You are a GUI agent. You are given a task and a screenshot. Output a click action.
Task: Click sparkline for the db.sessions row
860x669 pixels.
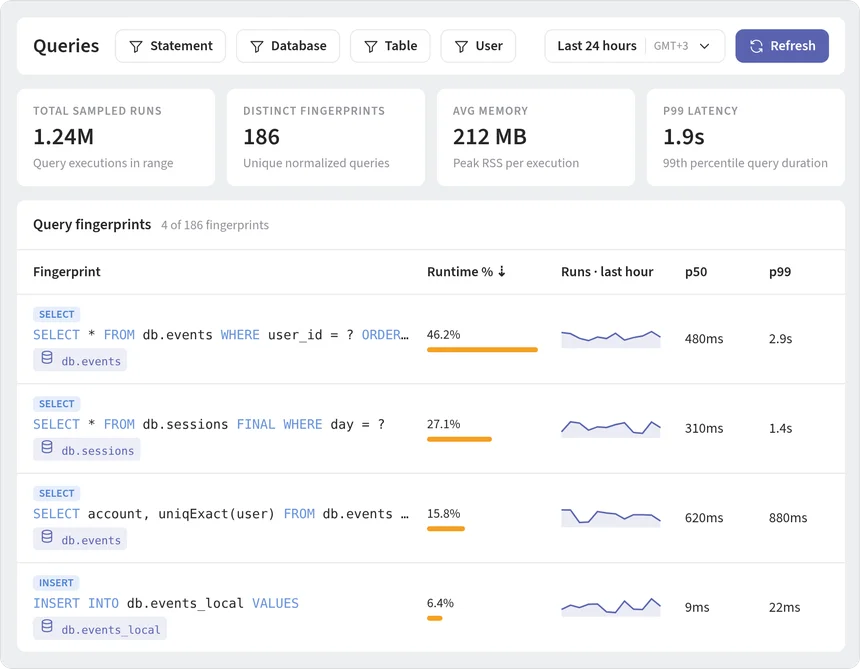610,428
